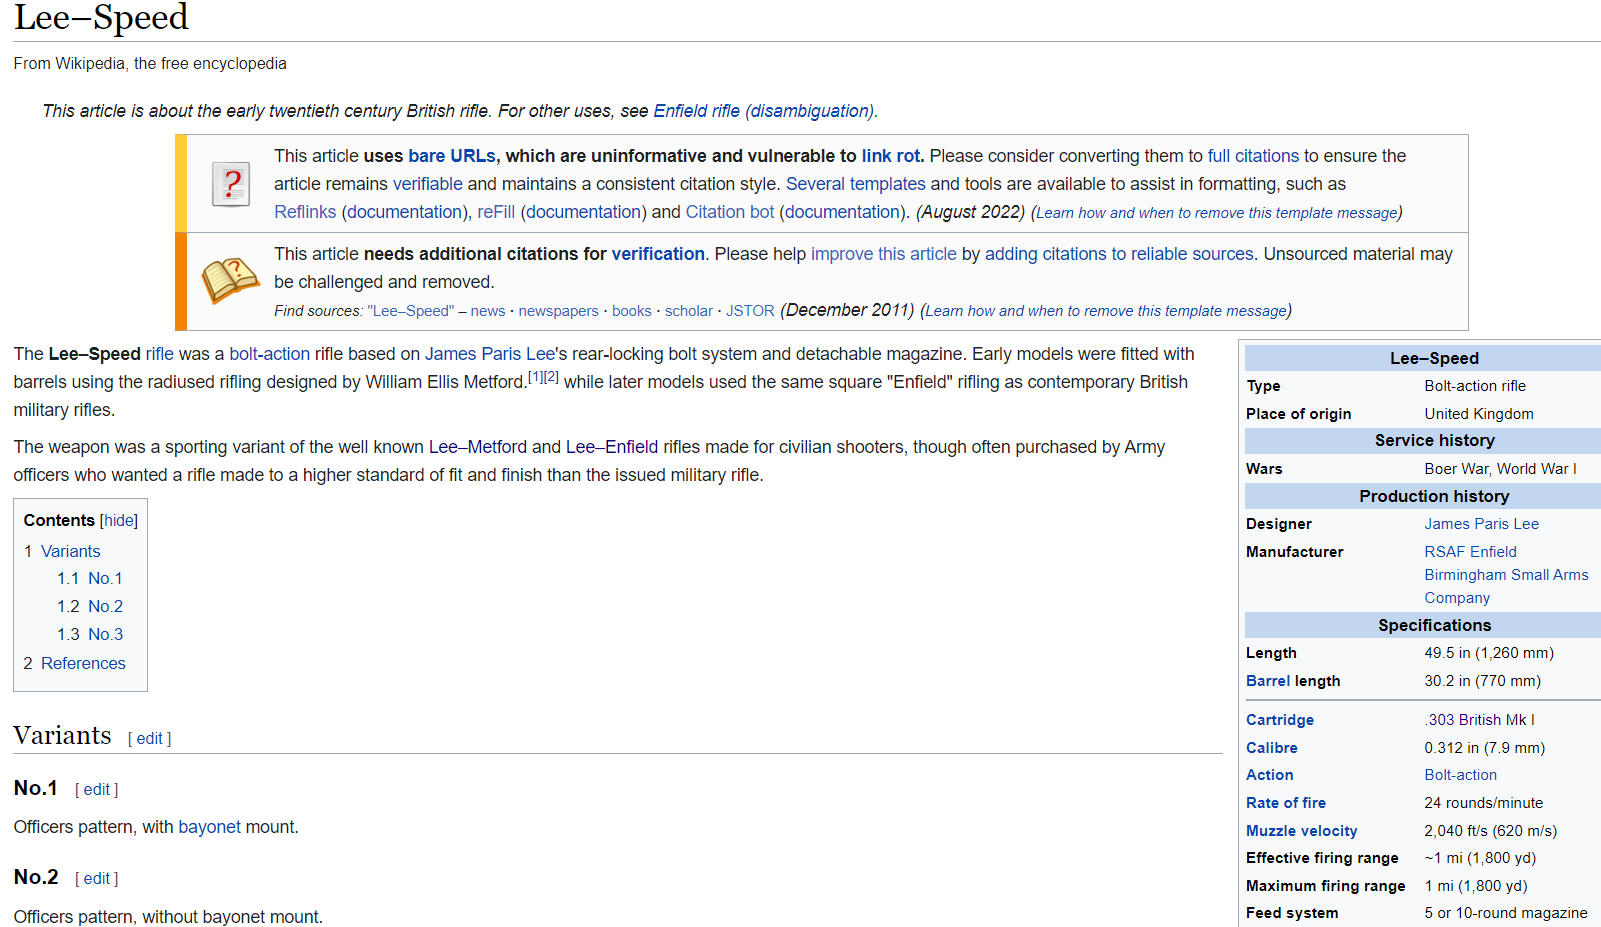The height and width of the screenshot is (927, 1601).
Task: Open RSAF Enfield link
Action: click(1471, 552)
